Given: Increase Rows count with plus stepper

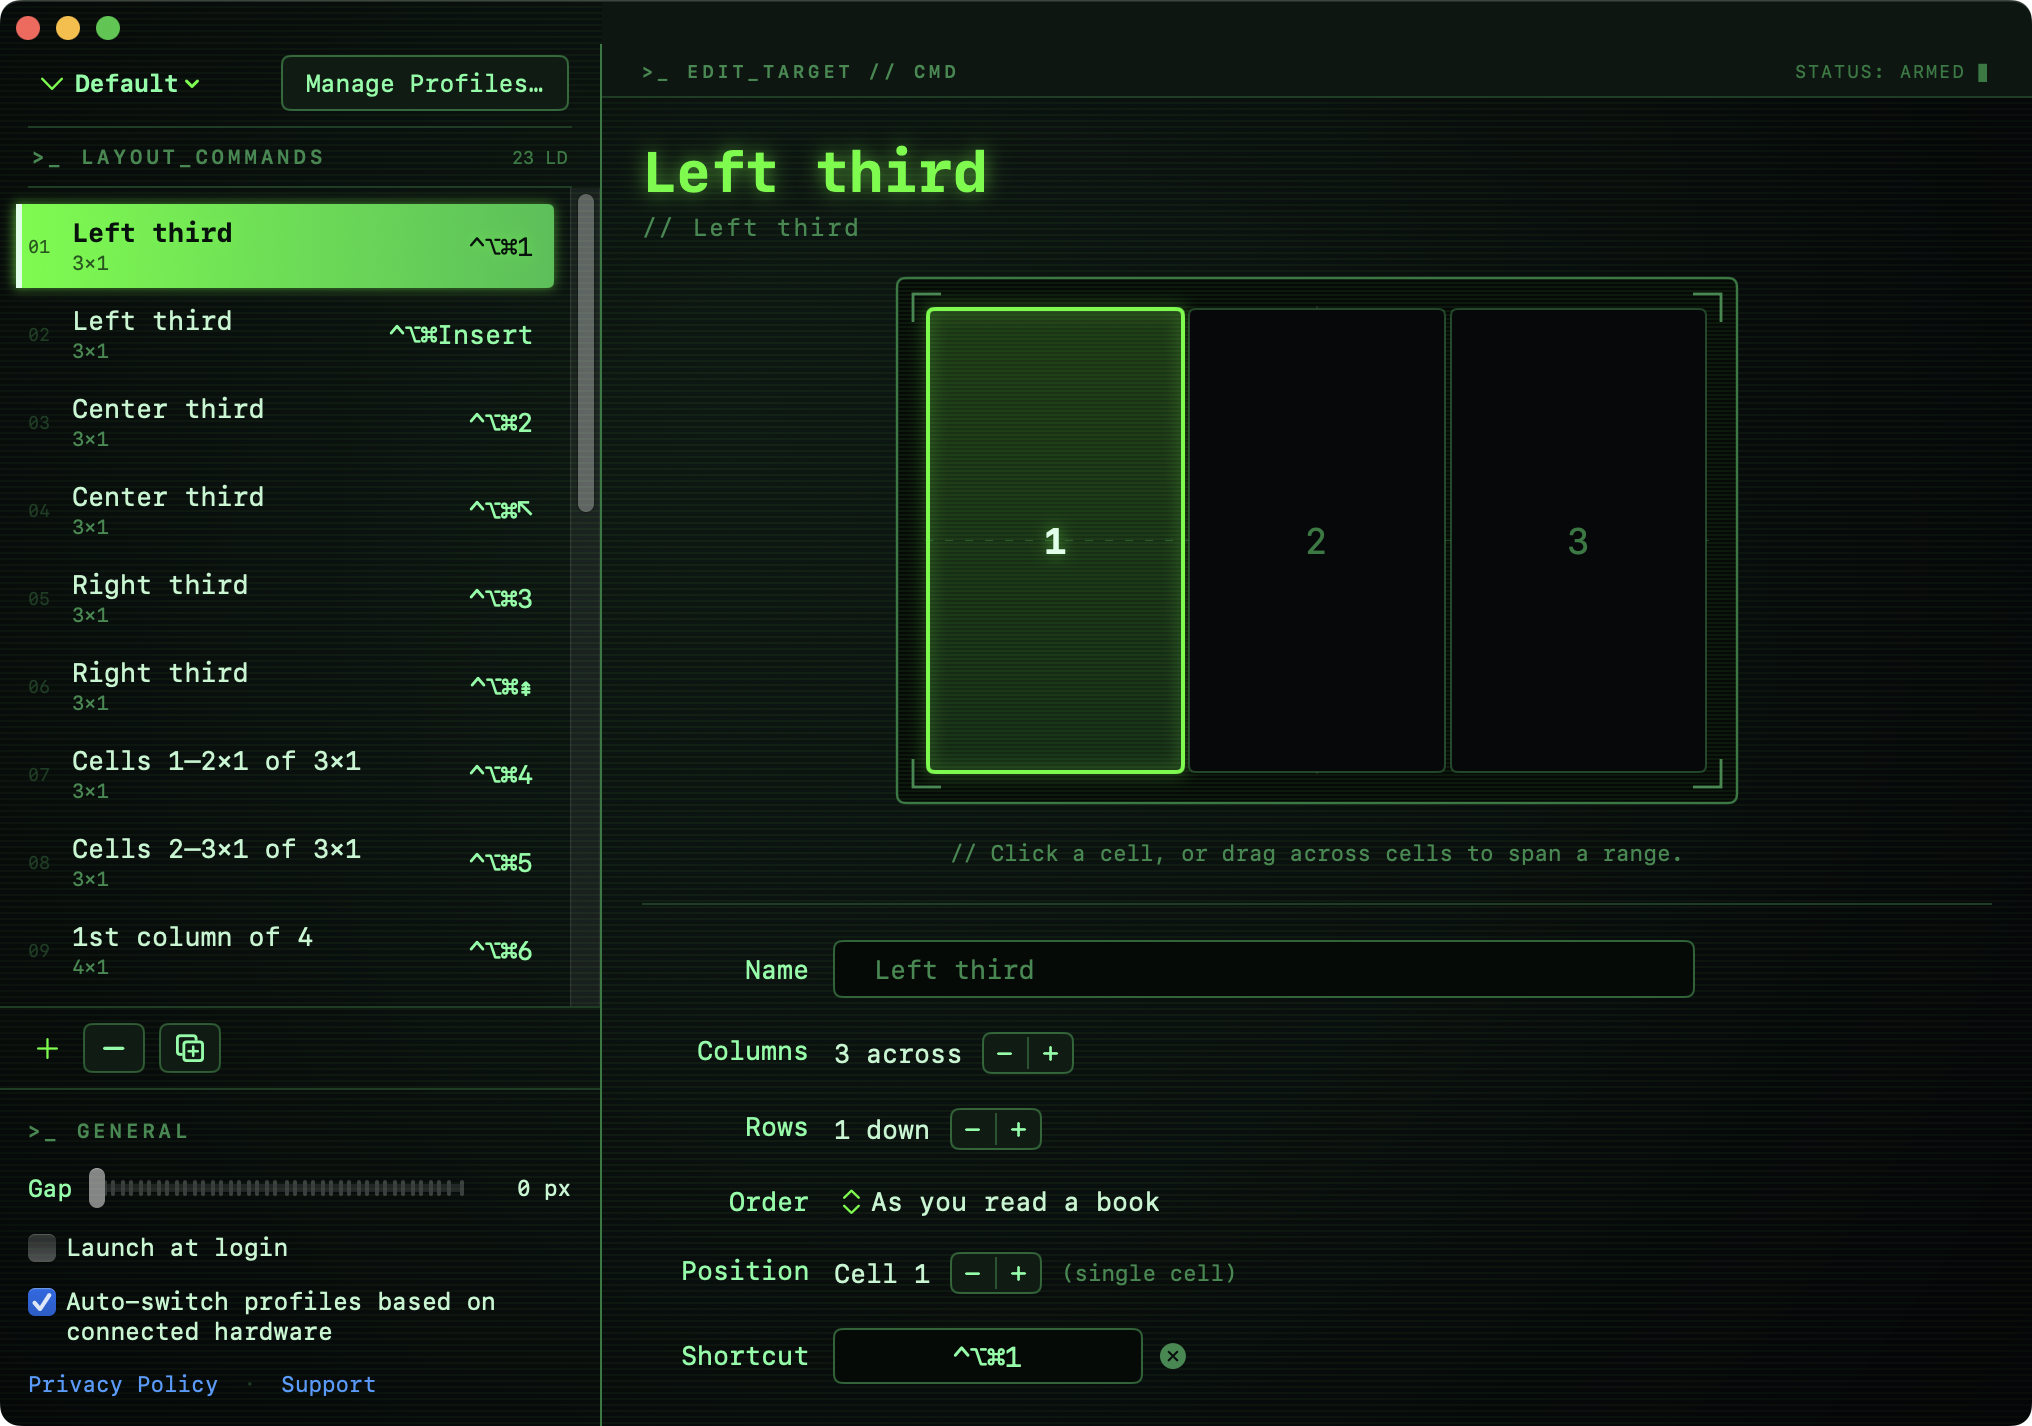Looking at the screenshot, I should 1018,1129.
